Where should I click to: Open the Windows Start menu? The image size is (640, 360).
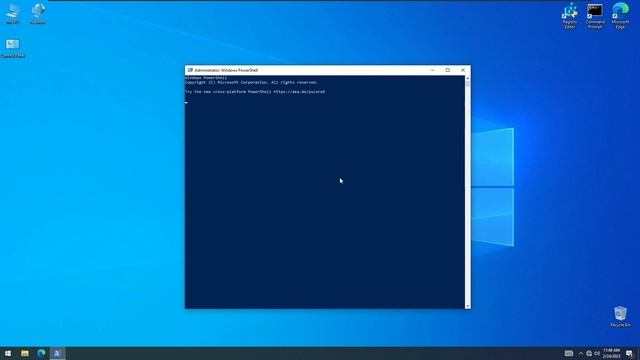pos(8,353)
